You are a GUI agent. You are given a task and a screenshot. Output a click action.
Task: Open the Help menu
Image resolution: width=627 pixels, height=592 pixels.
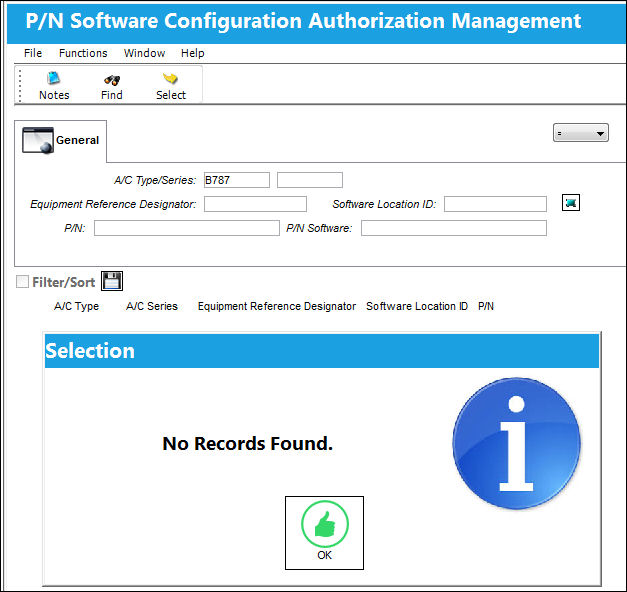pyautogui.click(x=193, y=53)
